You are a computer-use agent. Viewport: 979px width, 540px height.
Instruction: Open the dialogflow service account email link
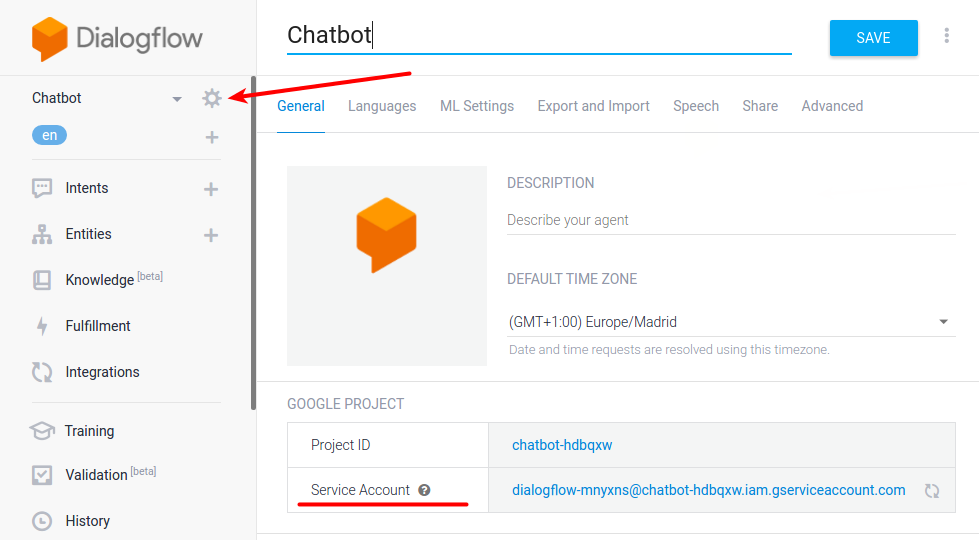point(709,490)
